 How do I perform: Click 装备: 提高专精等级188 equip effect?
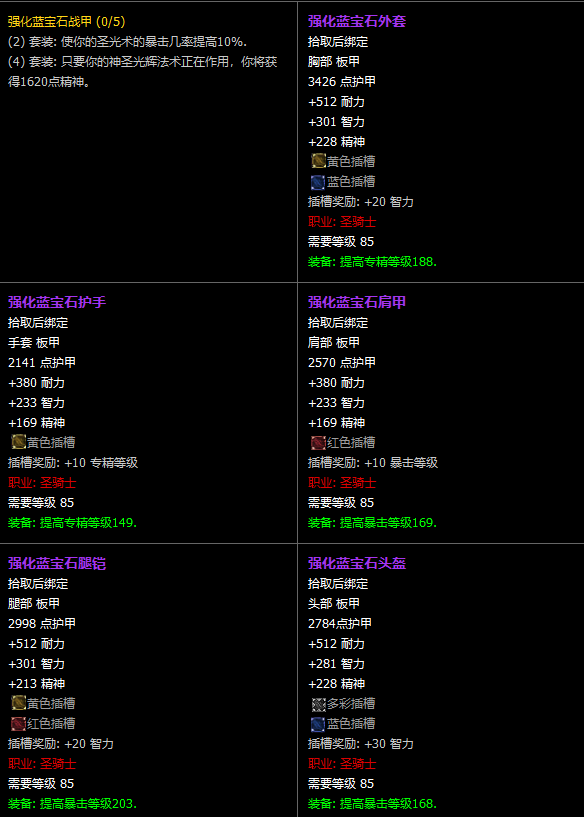click(x=372, y=262)
